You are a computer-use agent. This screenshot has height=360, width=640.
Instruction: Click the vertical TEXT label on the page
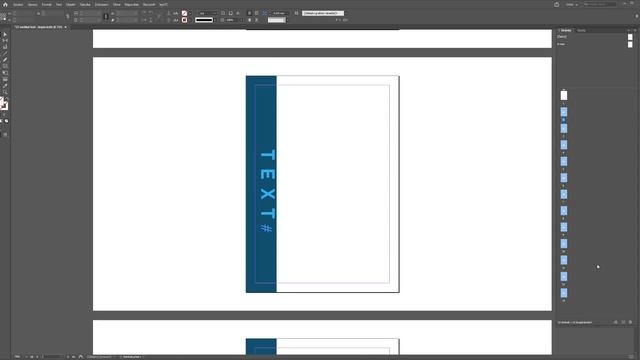pyautogui.click(x=267, y=184)
